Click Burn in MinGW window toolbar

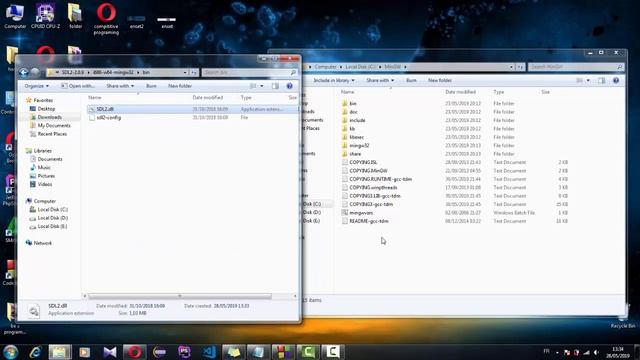pos(411,80)
